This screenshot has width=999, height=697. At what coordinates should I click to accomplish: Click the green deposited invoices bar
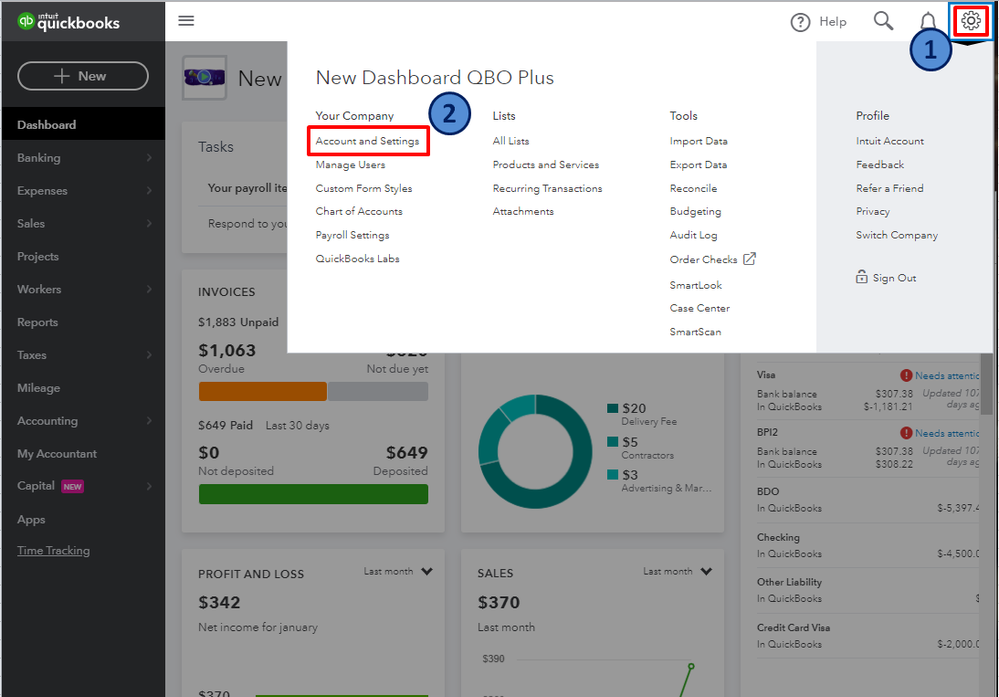pyautogui.click(x=313, y=494)
